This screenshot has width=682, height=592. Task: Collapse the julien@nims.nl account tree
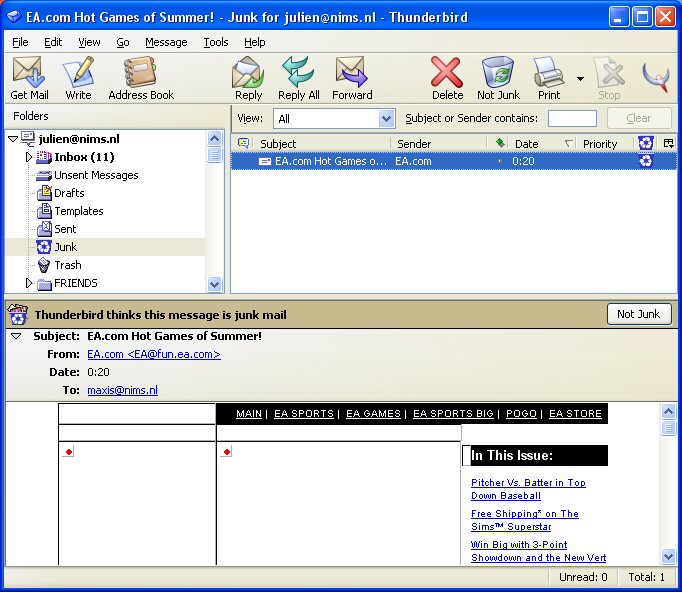click(x=13, y=139)
